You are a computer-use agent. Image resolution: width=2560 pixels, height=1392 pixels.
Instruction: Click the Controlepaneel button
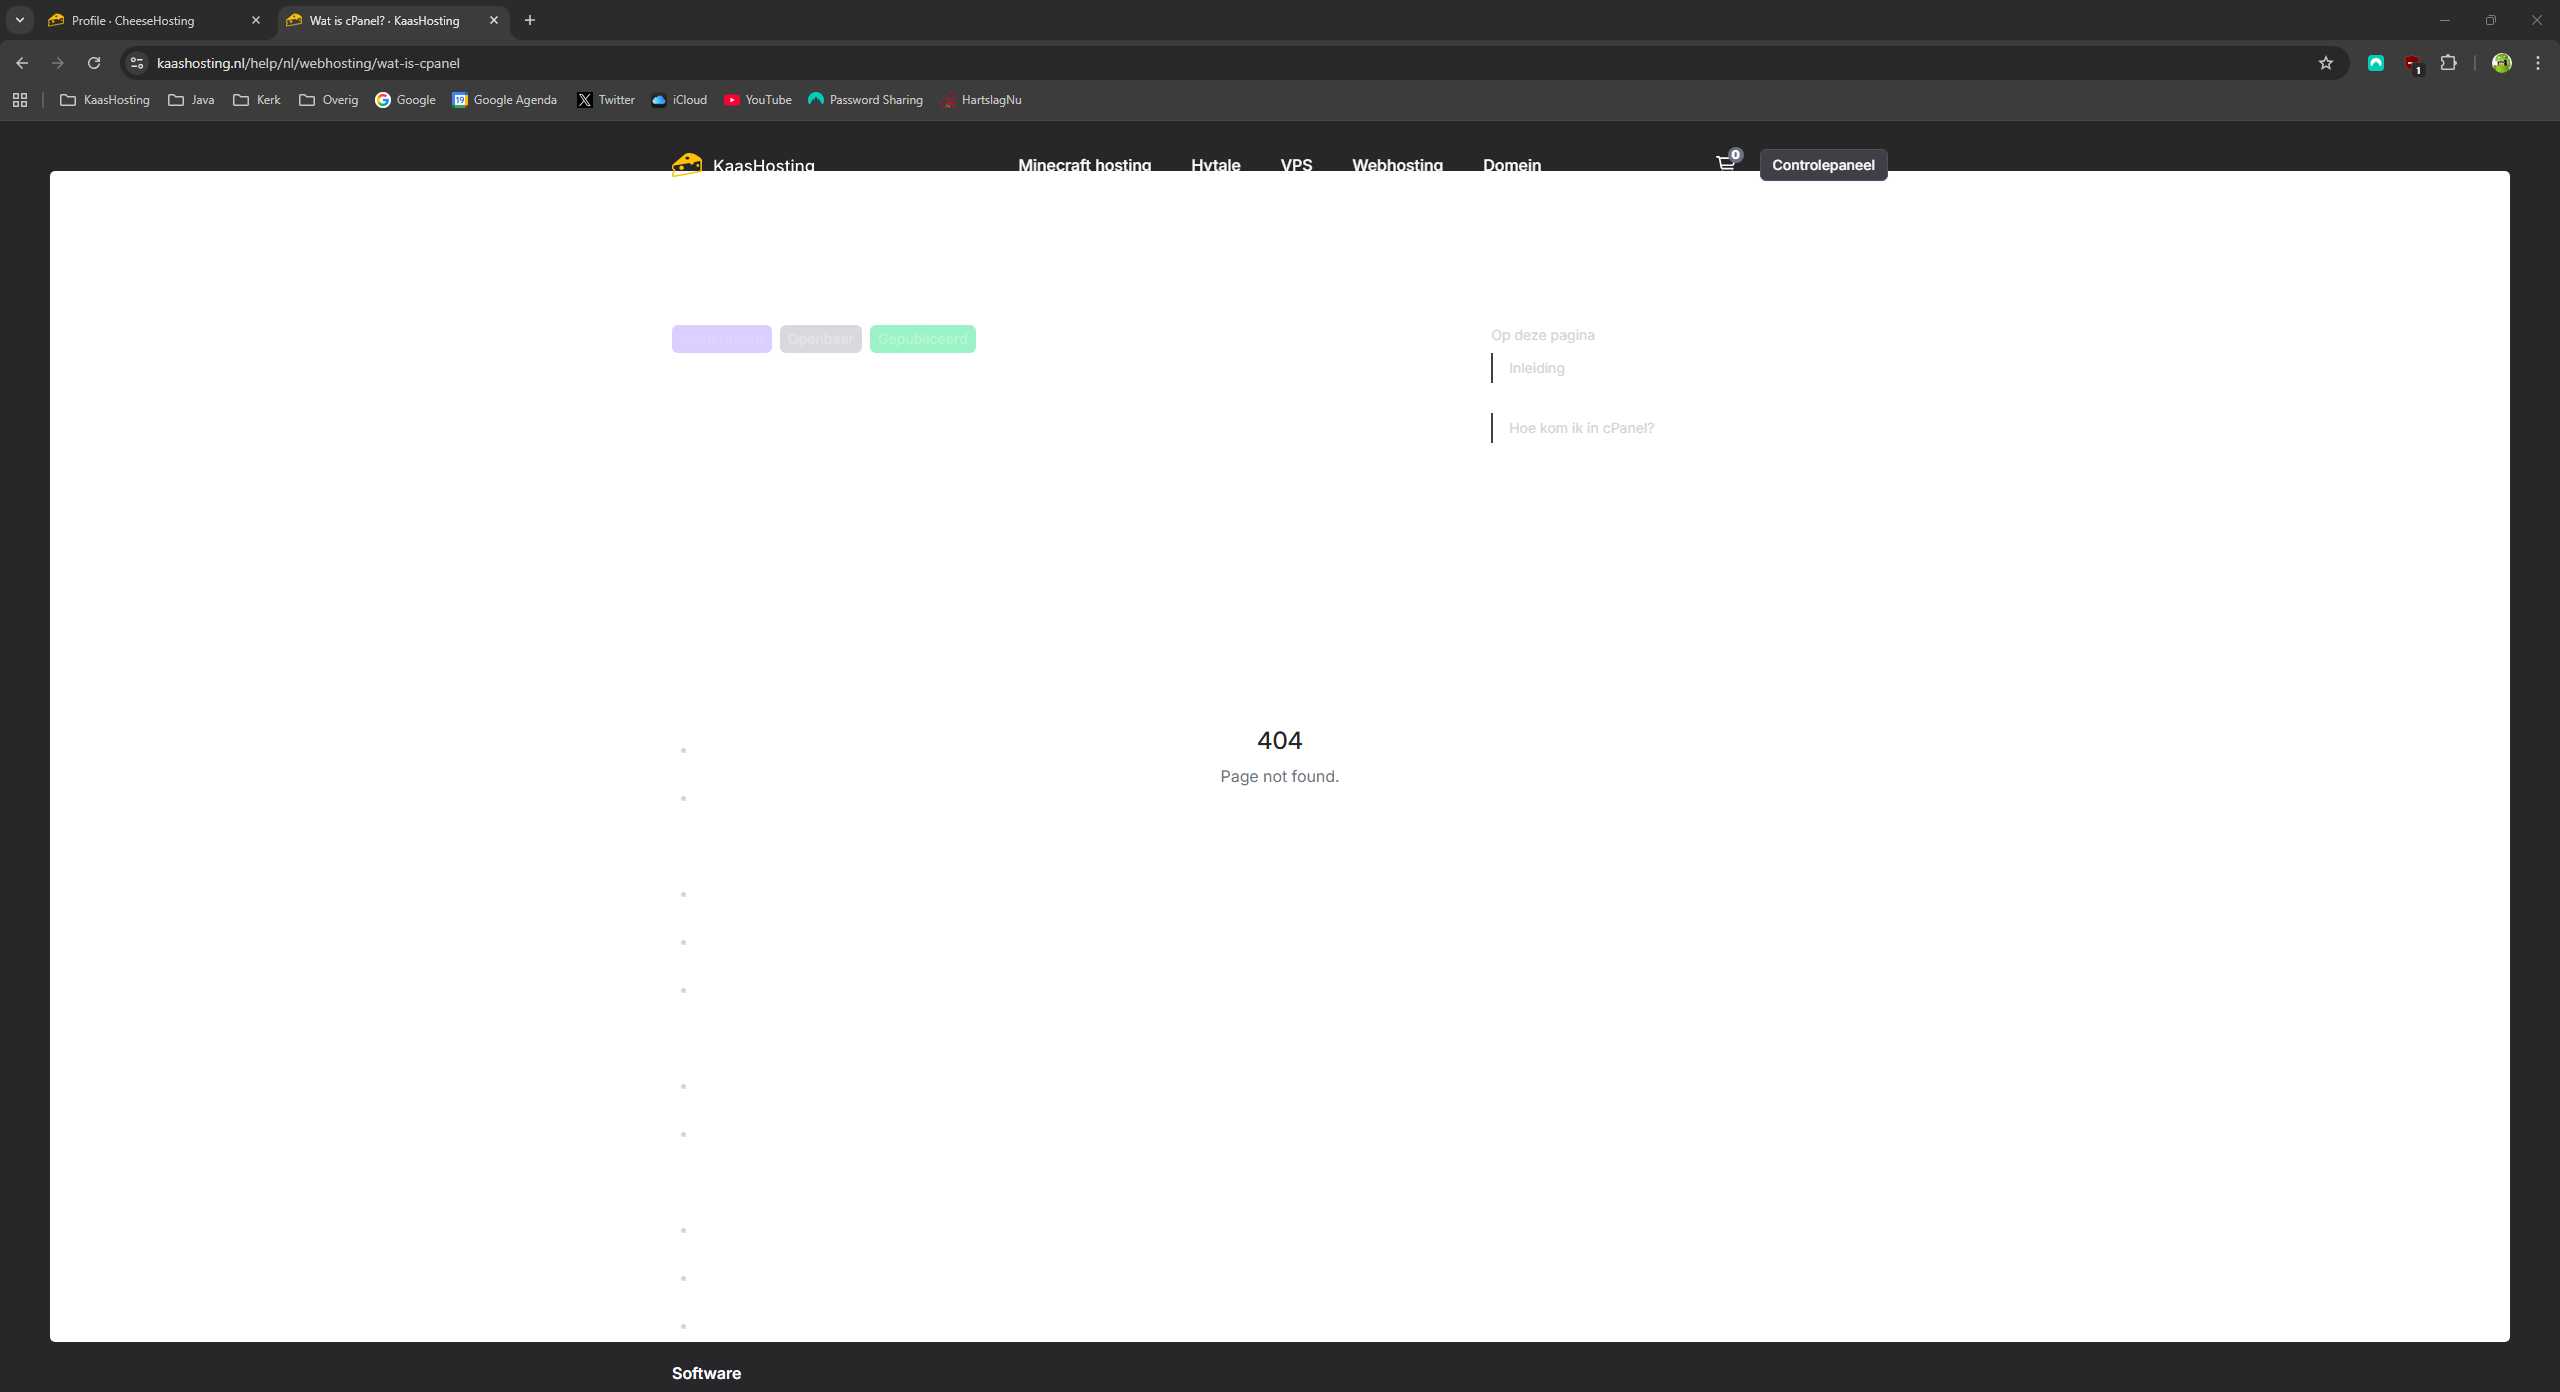[x=1822, y=165]
